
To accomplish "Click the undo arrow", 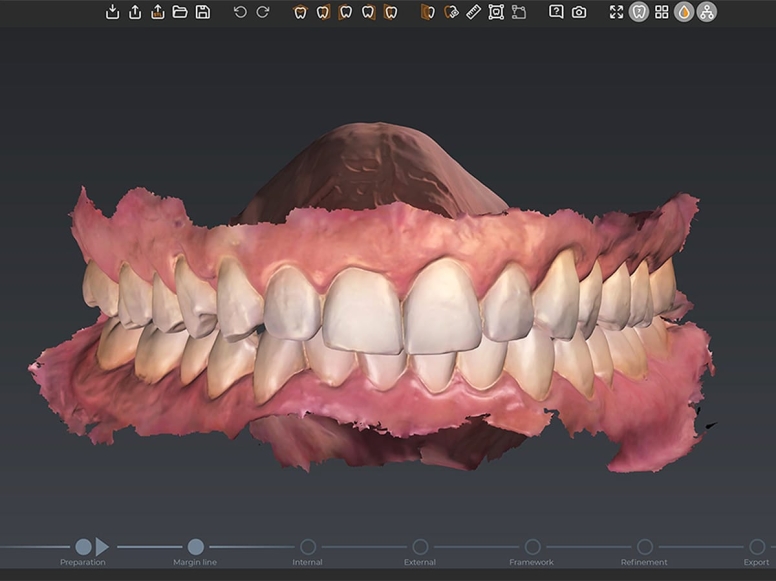I will tap(240, 12).
